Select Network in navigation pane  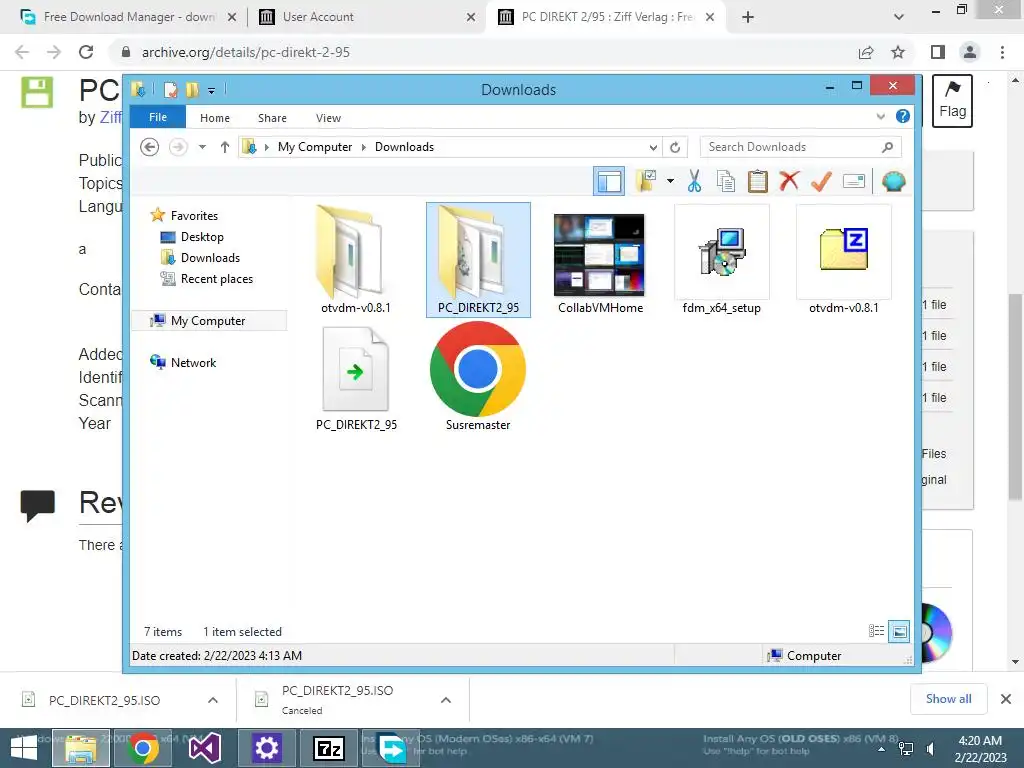coord(193,362)
